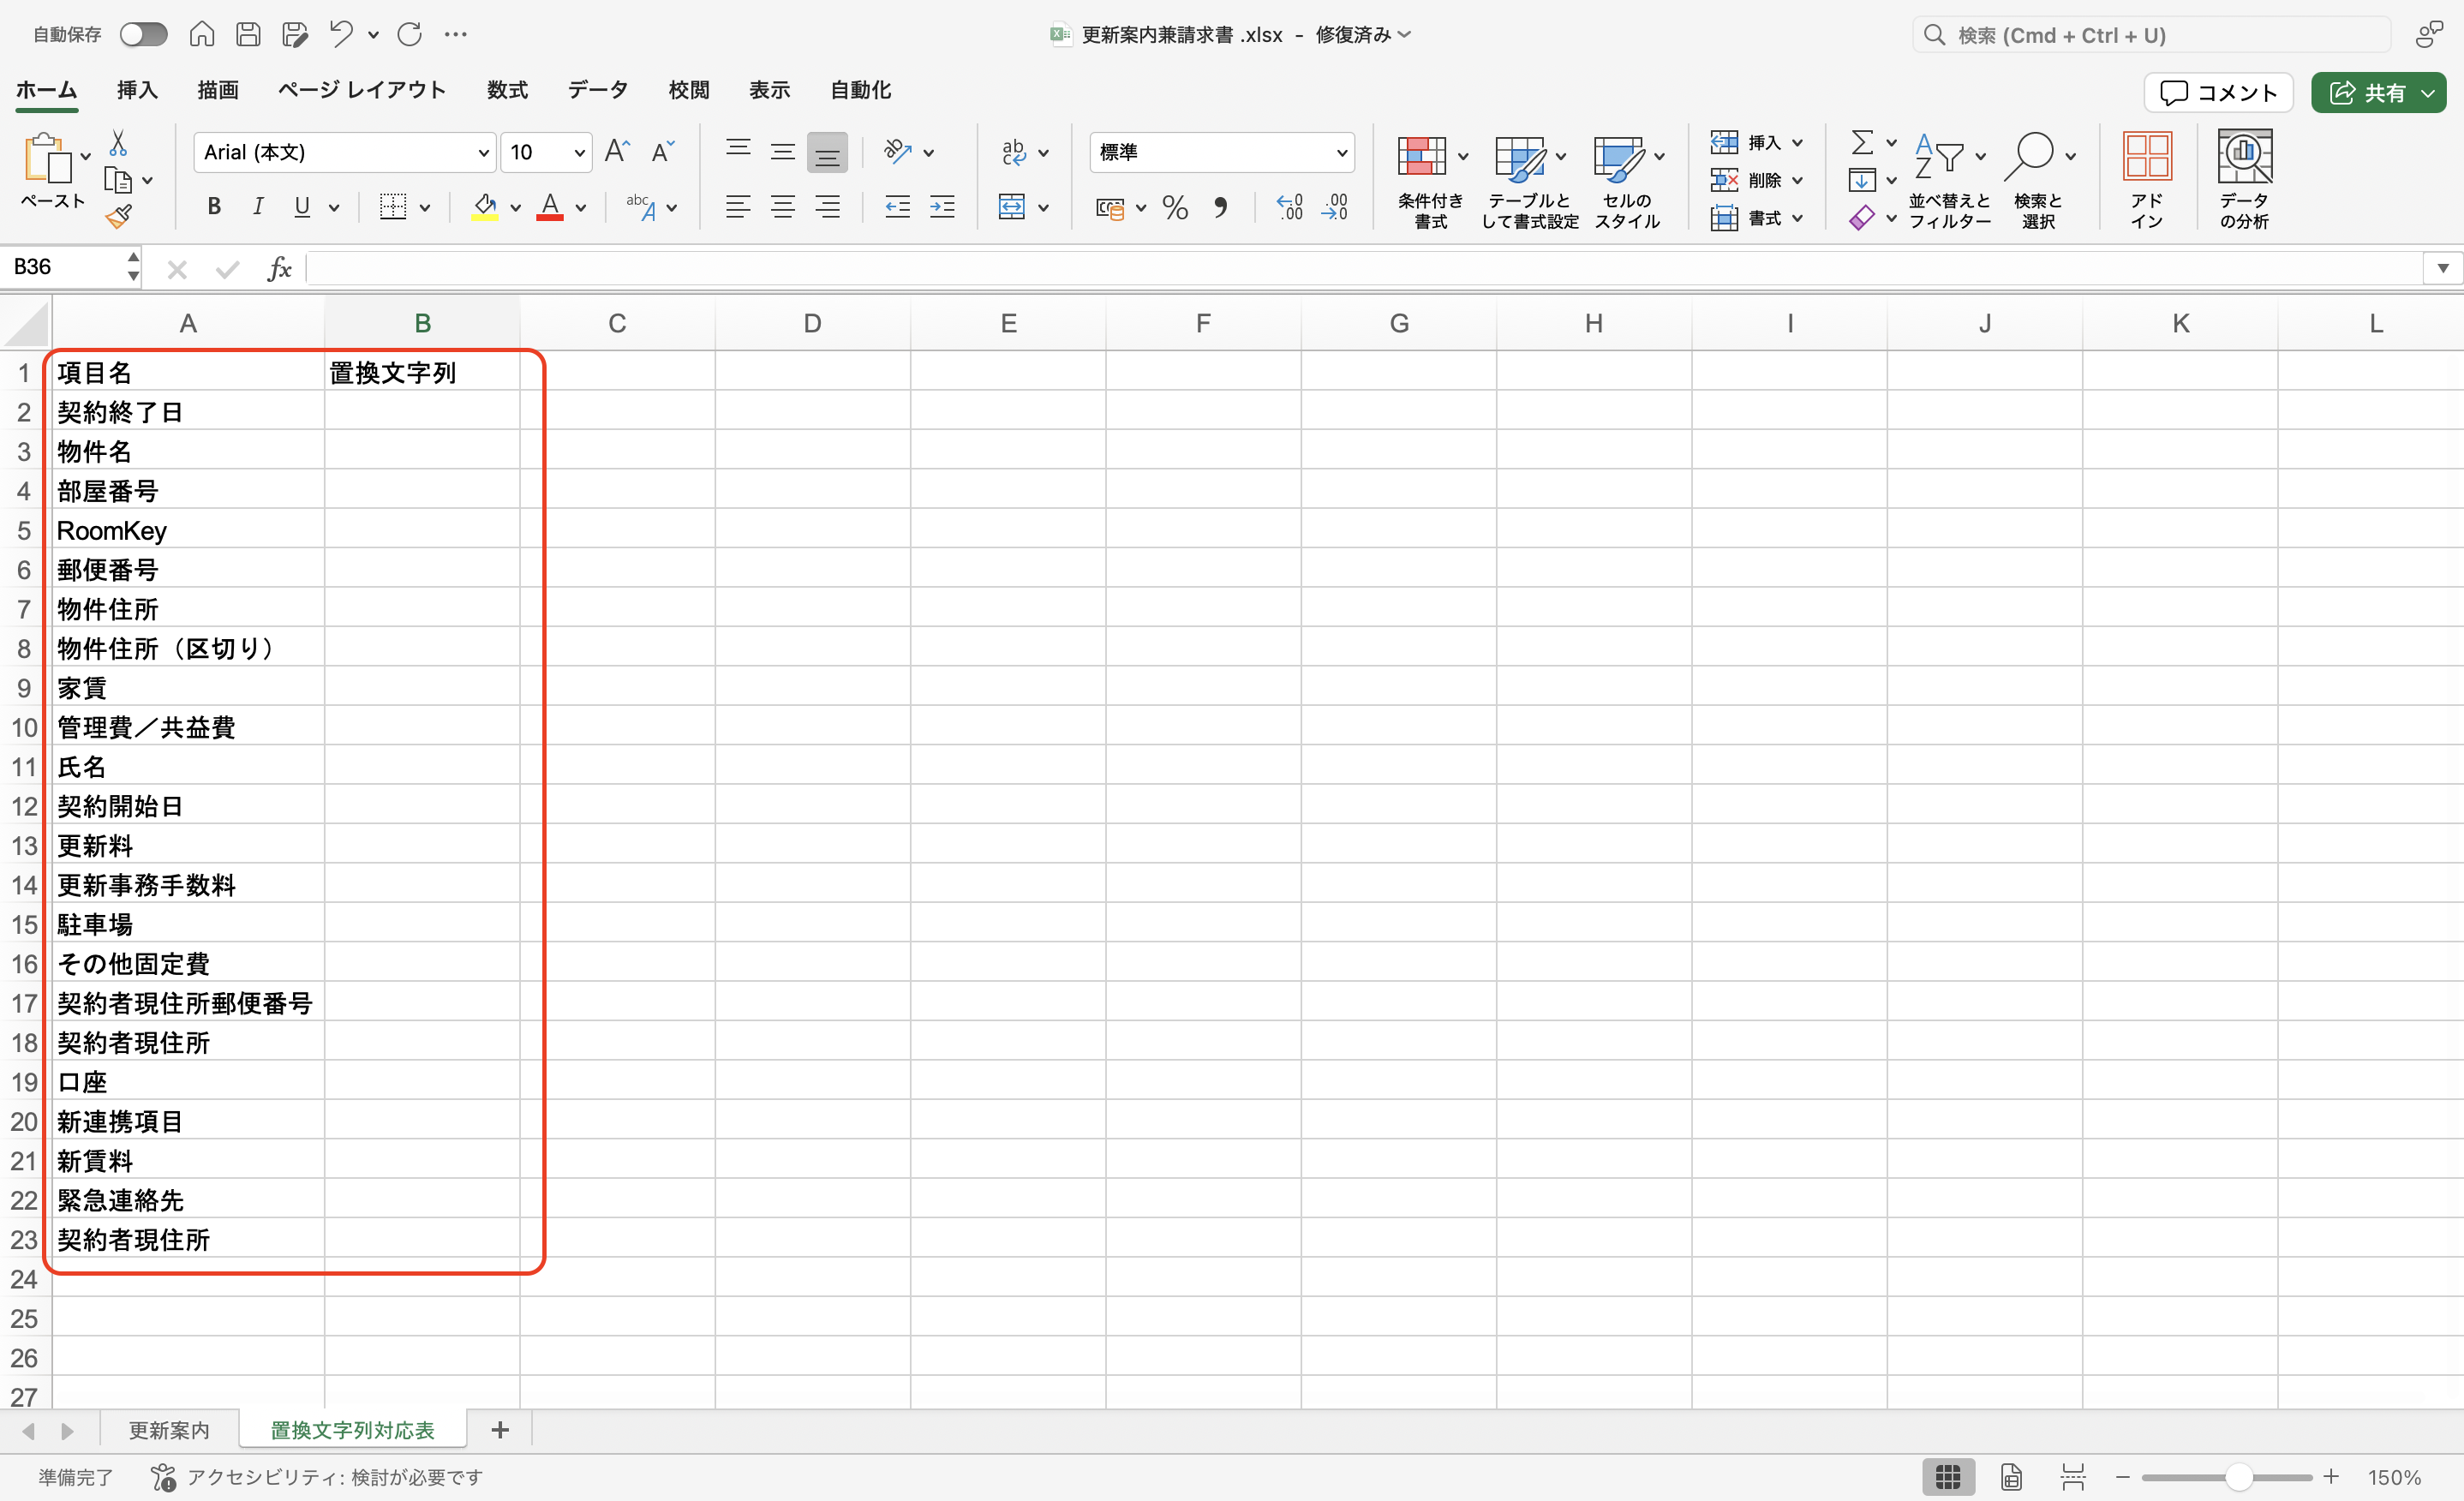Viewport: 2464px width, 1501px height.
Task: Click Decrease Decimal icon
Action: (x=1335, y=207)
